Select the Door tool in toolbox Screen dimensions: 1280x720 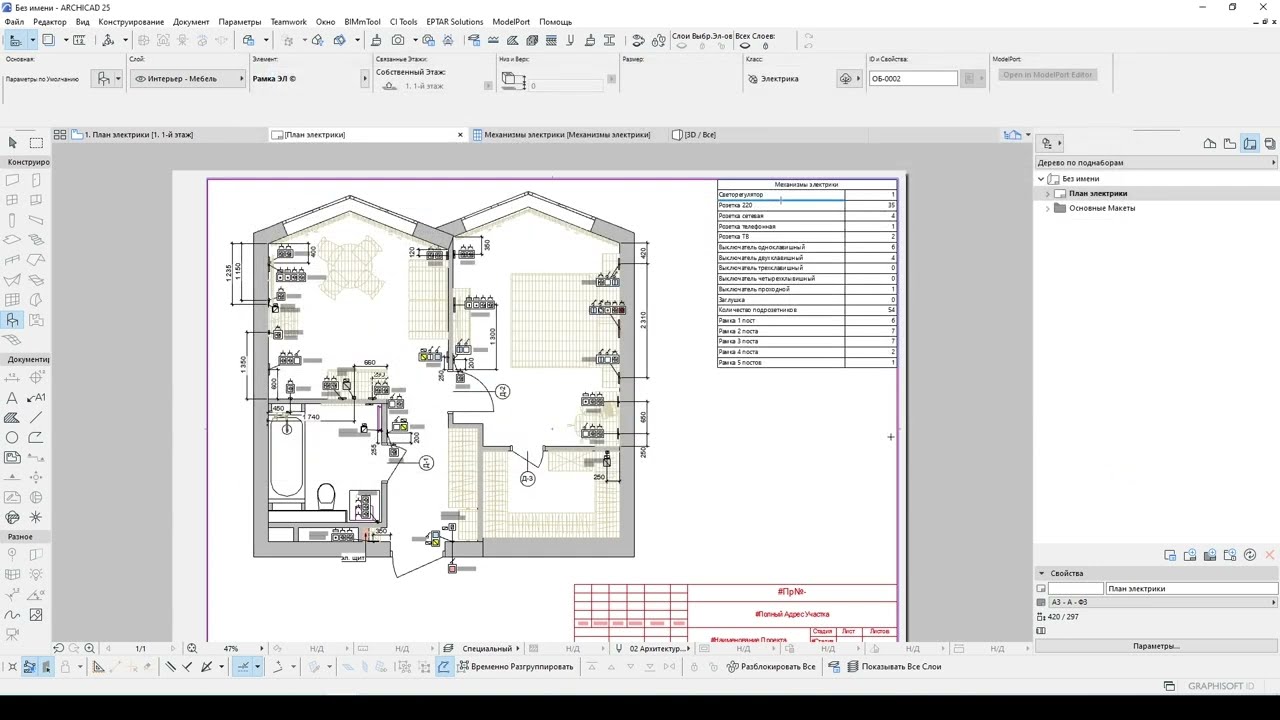36,181
